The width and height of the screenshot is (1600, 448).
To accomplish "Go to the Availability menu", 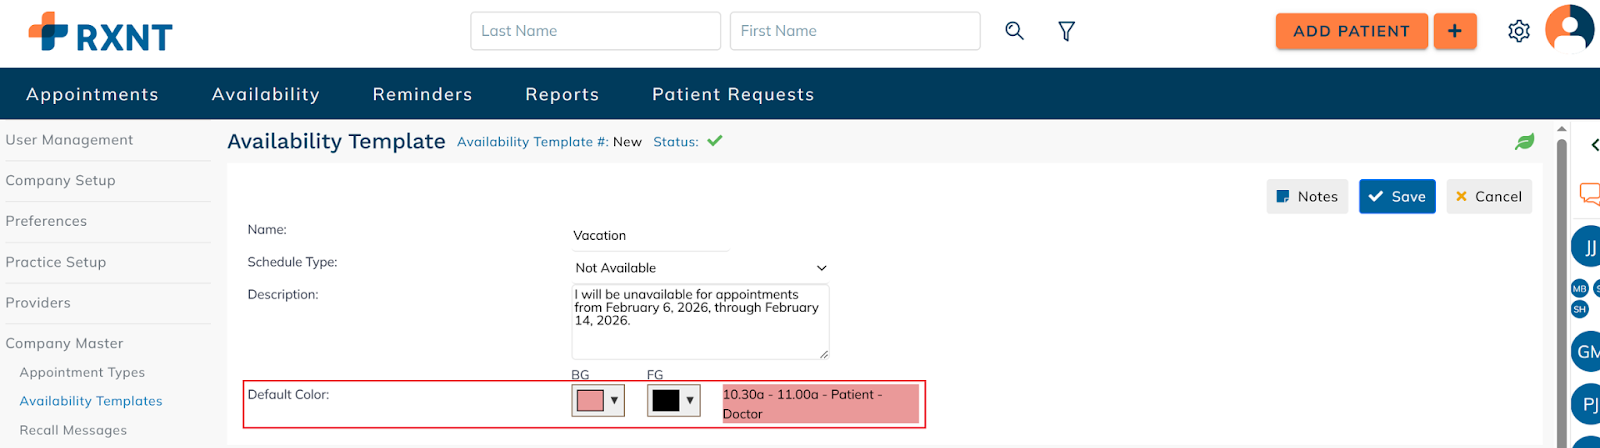I will (x=265, y=94).
